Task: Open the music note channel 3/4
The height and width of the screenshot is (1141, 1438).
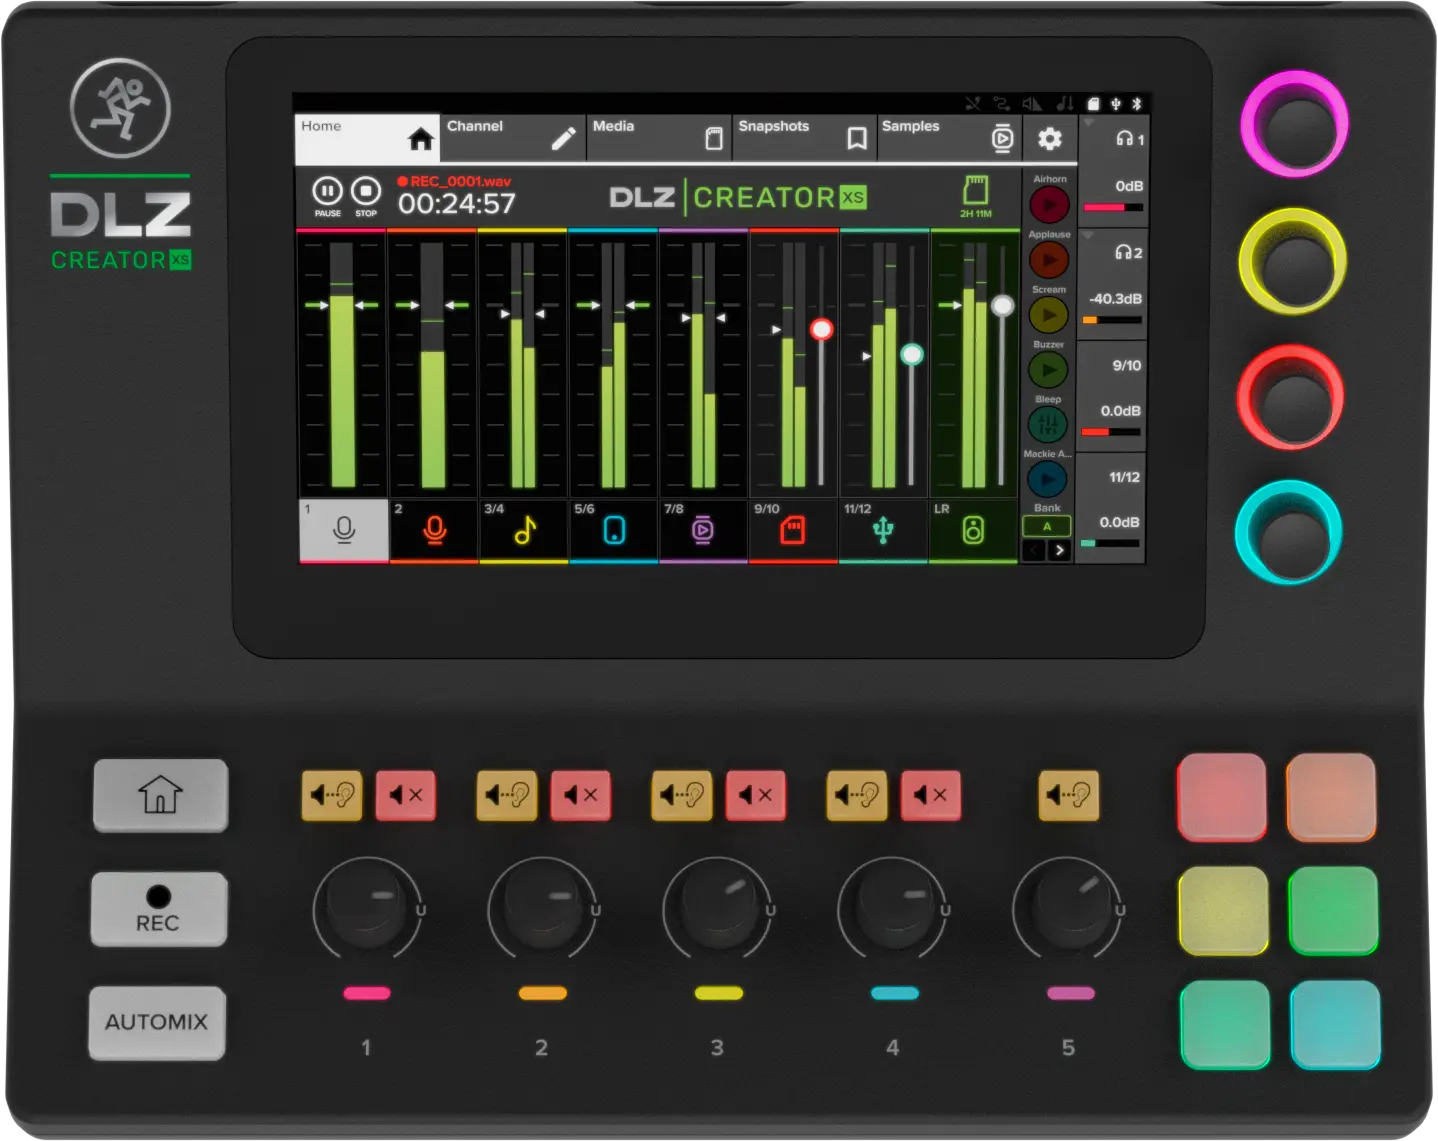Action: click(x=520, y=530)
